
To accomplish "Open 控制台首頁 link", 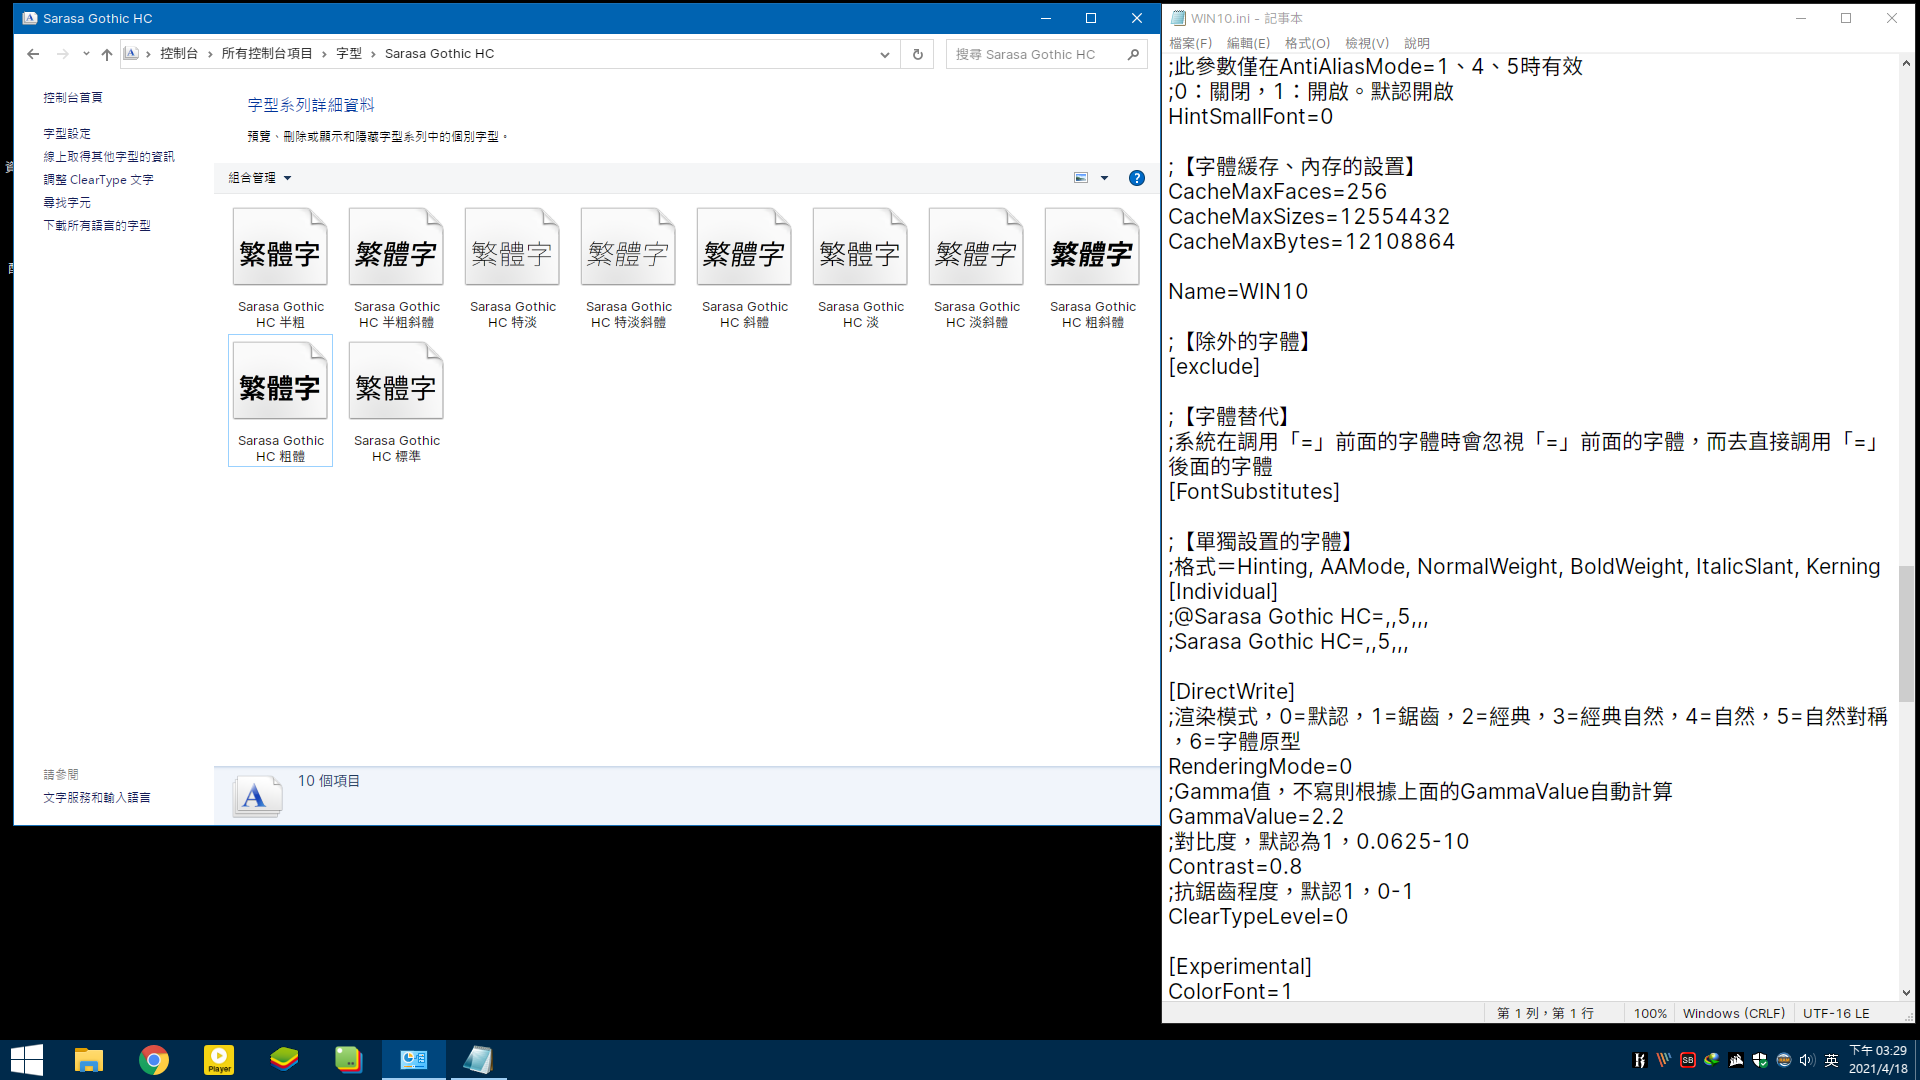I will click(x=73, y=97).
